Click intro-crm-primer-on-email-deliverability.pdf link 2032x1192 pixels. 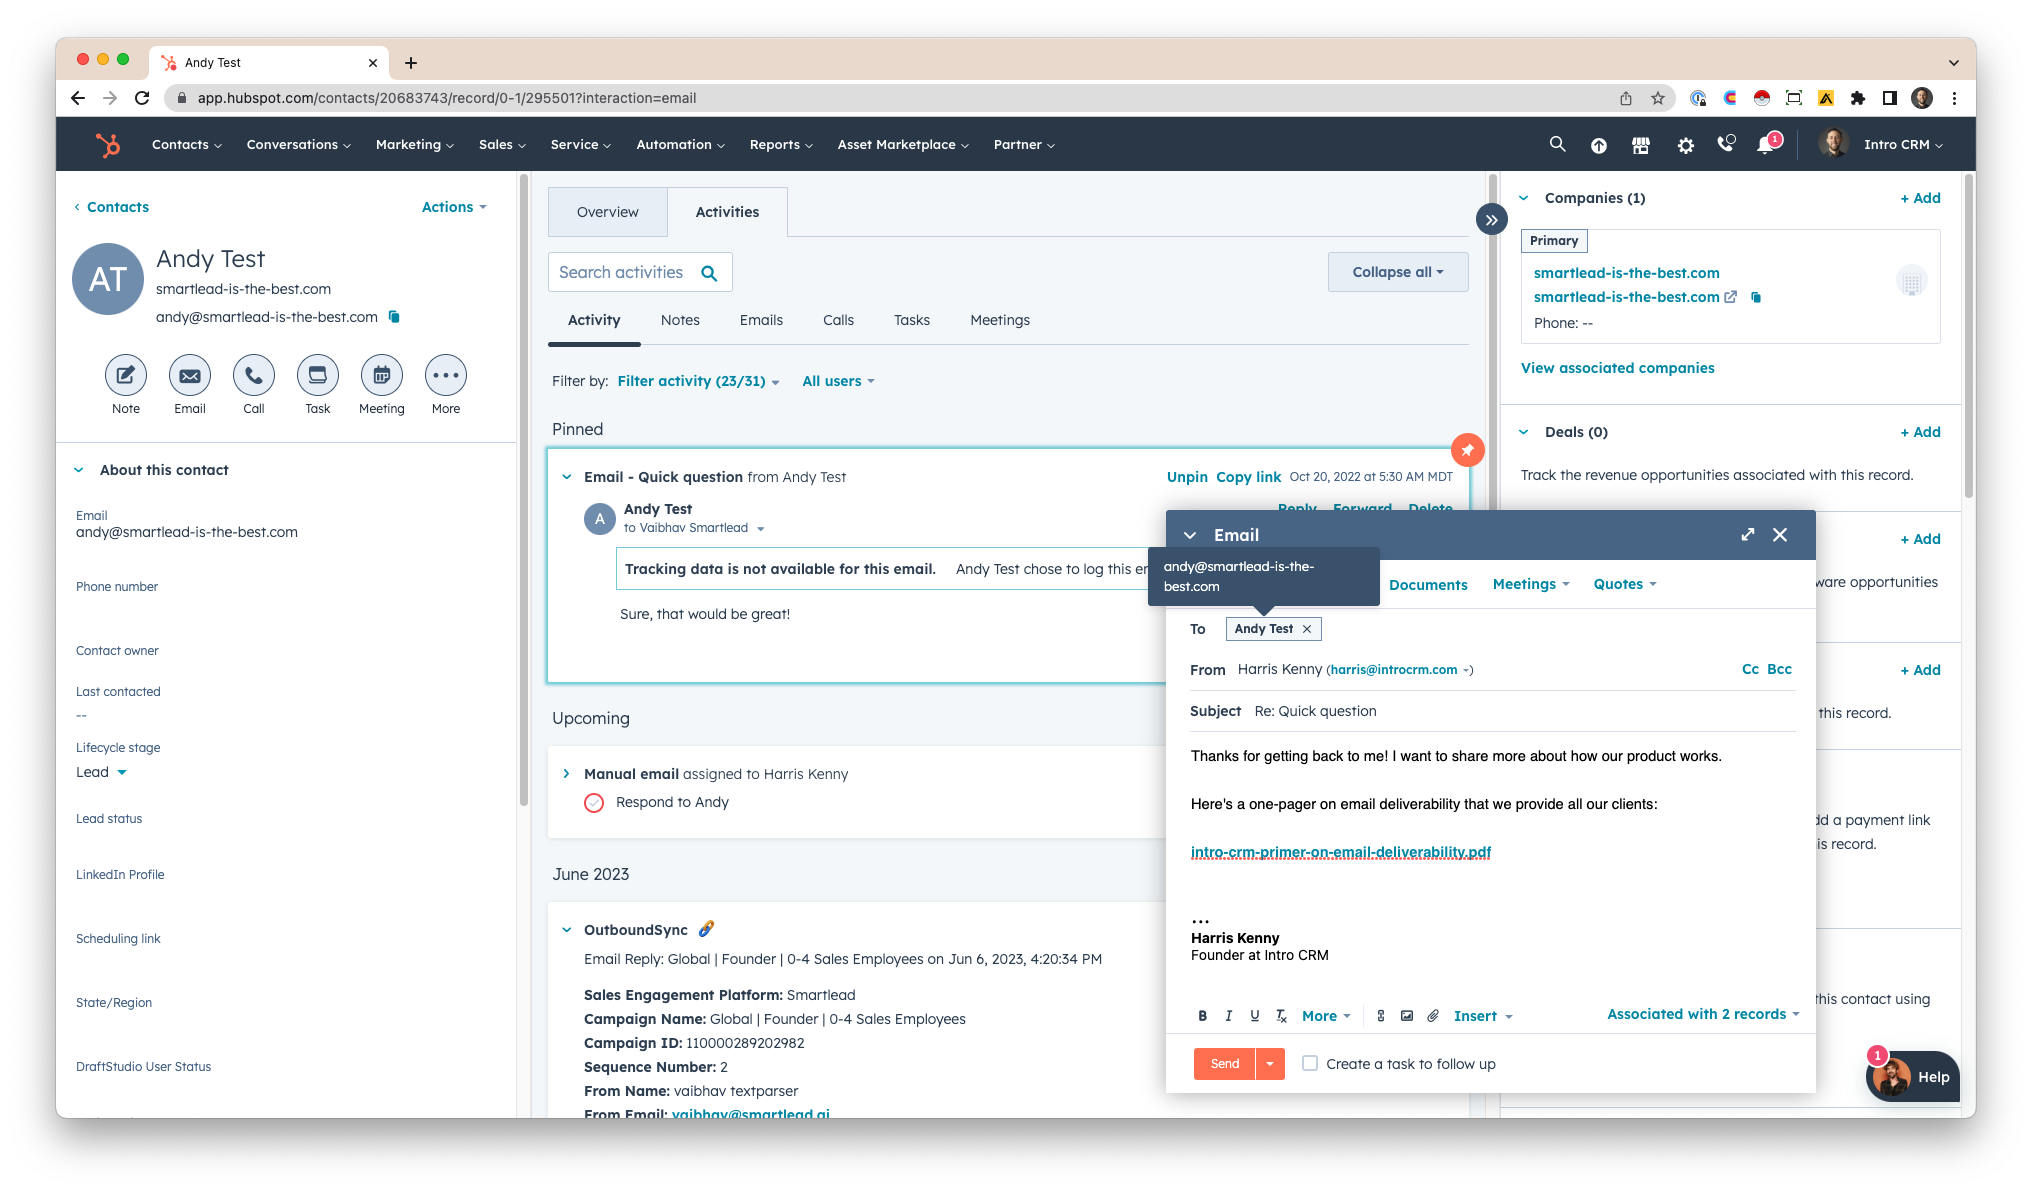(1342, 851)
